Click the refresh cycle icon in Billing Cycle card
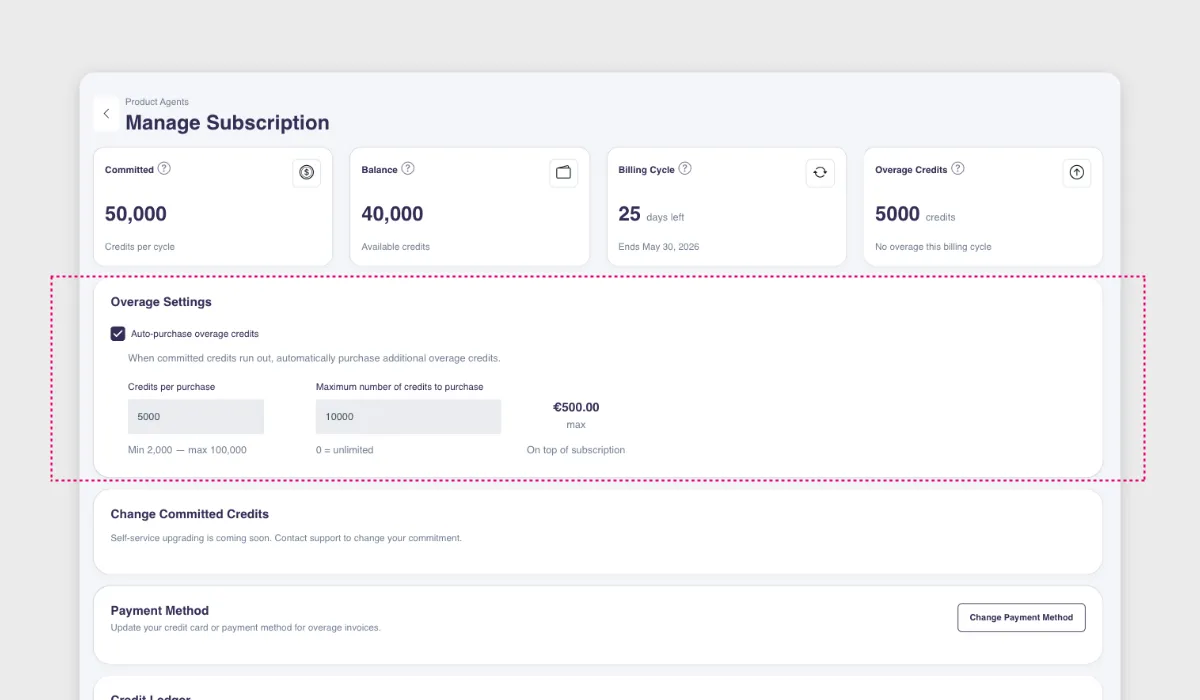The height and width of the screenshot is (700, 1200). pyautogui.click(x=820, y=172)
